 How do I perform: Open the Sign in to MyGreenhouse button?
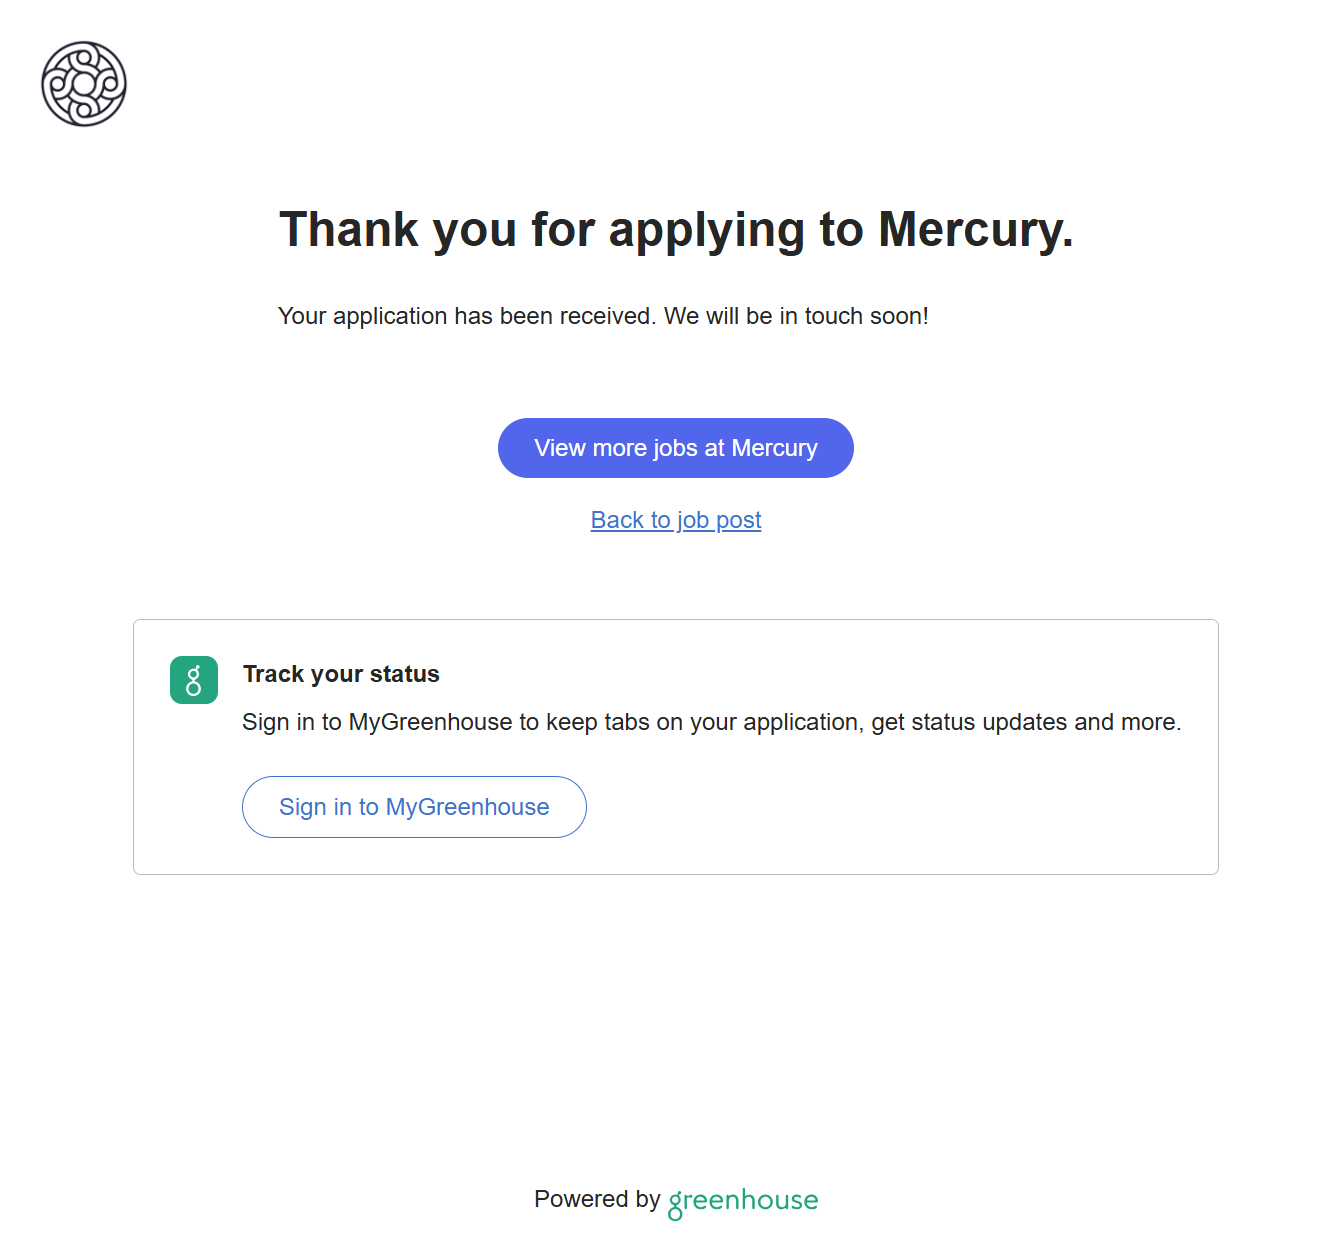(x=414, y=807)
